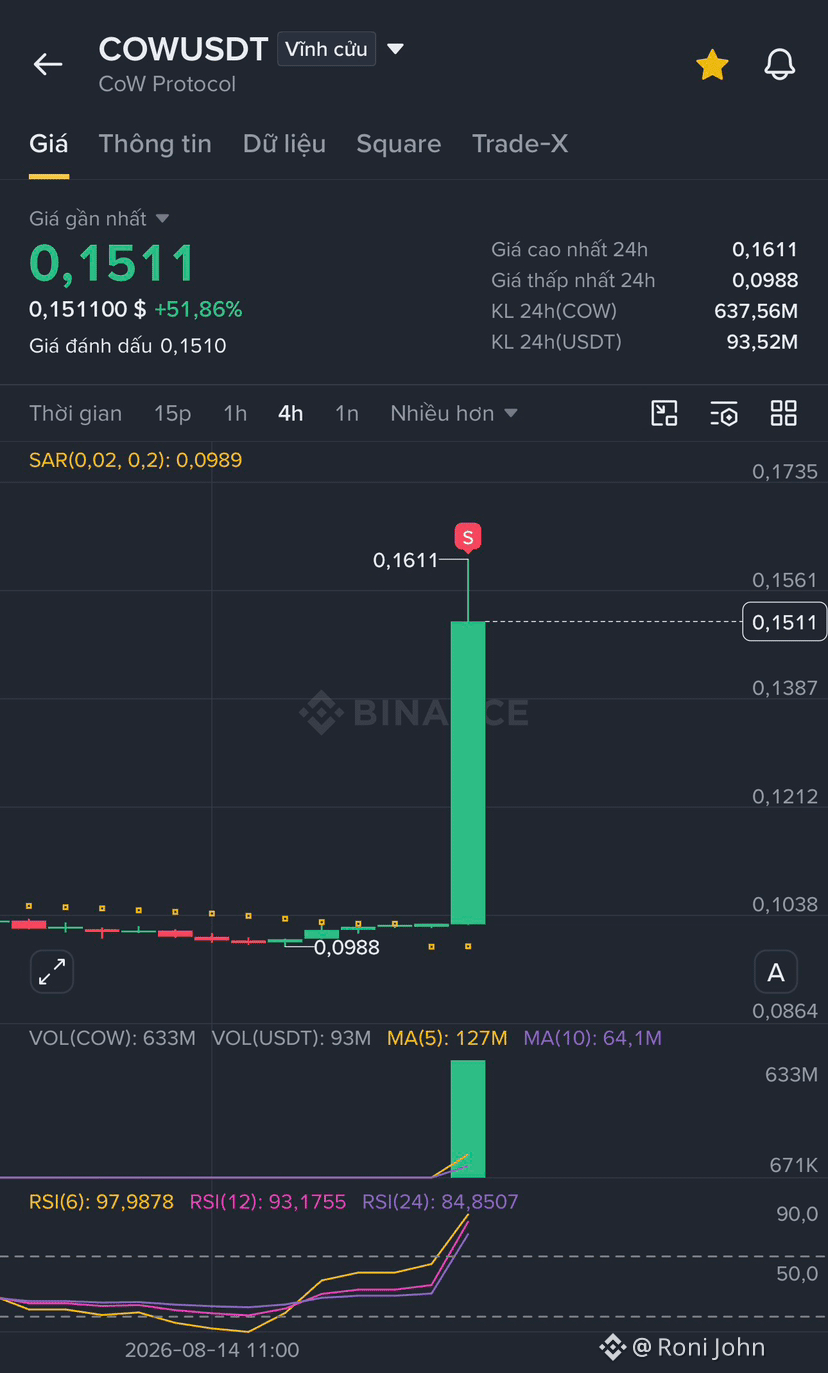828x1373 pixels.
Task: Click the 0,1511 current price label
Action: [785, 622]
